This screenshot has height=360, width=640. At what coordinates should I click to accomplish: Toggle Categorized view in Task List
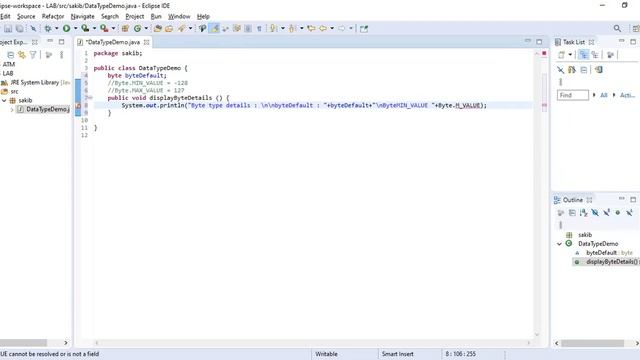pyautogui.click(x=584, y=55)
